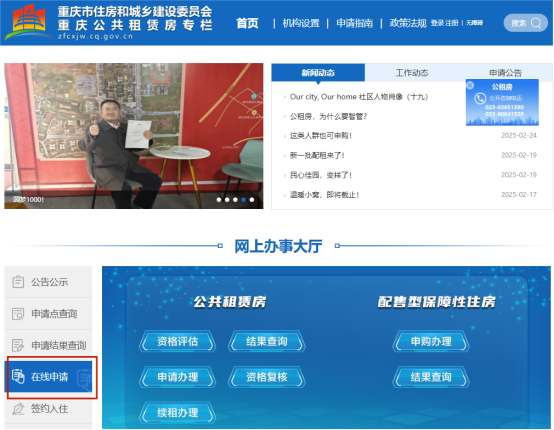The width and height of the screenshot is (554, 430).
Task: Click the 在线申请 sidebar icon
Action: coord(18,376)
